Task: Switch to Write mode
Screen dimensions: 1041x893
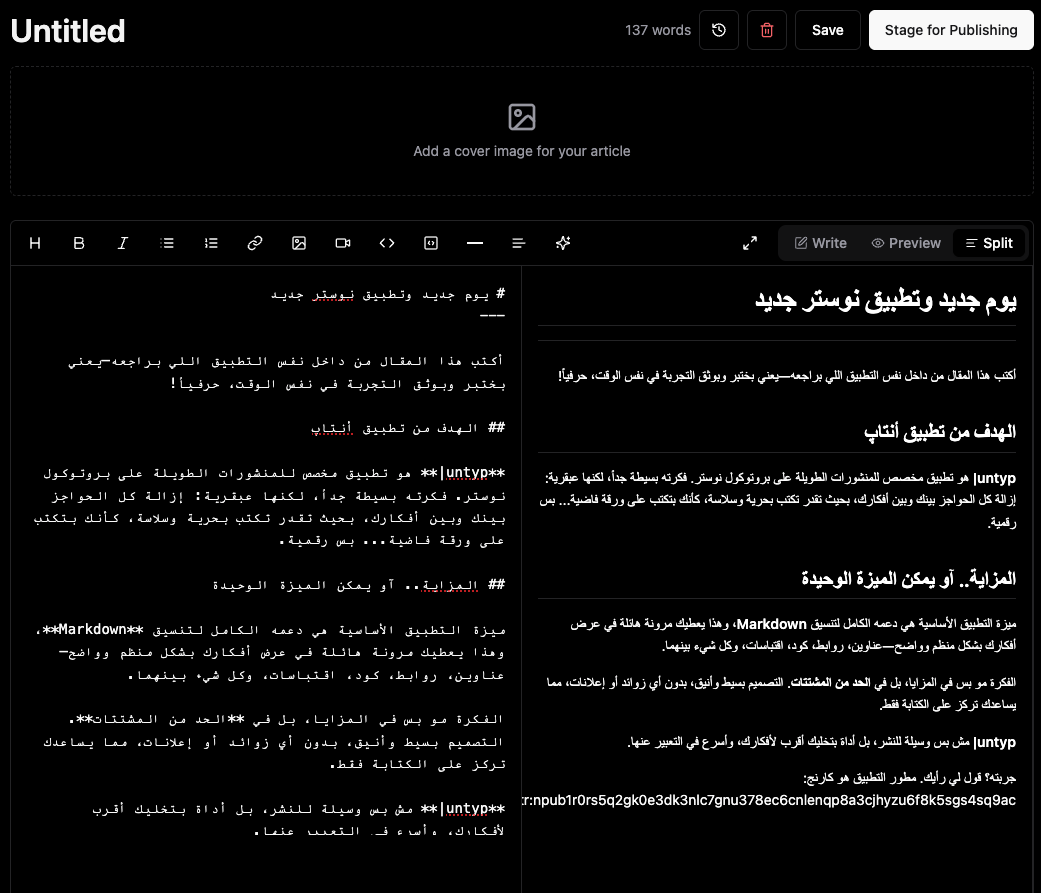Action: [x=821, y=243]
